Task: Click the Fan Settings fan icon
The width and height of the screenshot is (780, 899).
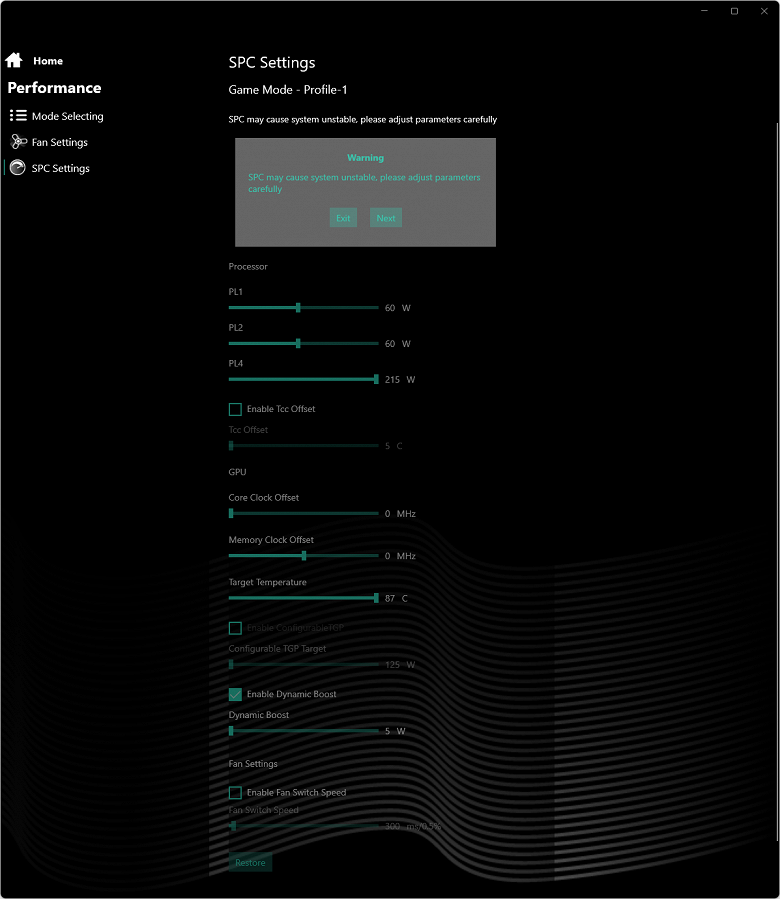Action: (18, 142)
